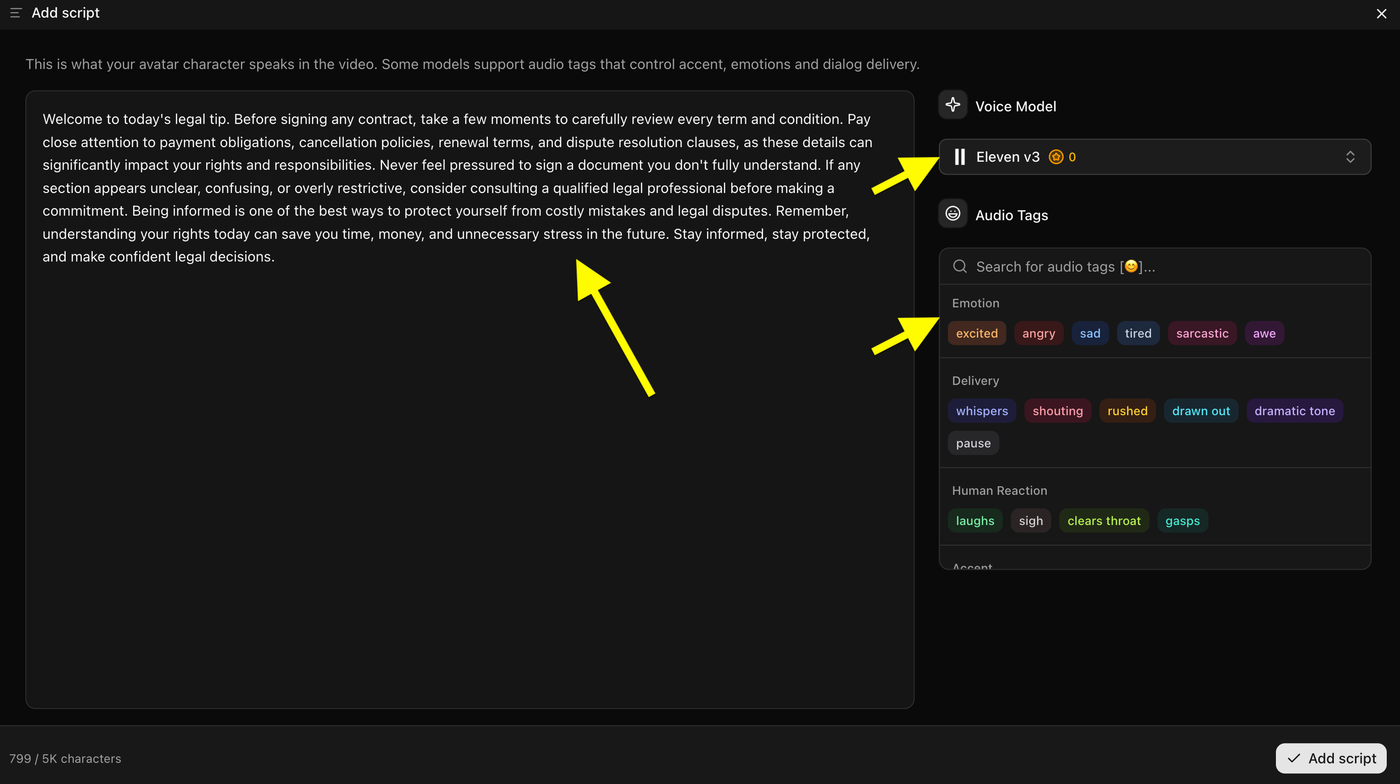Click the Audio Tags label
Viewport: 1400px width, 784px height.
coord(1011,215)
